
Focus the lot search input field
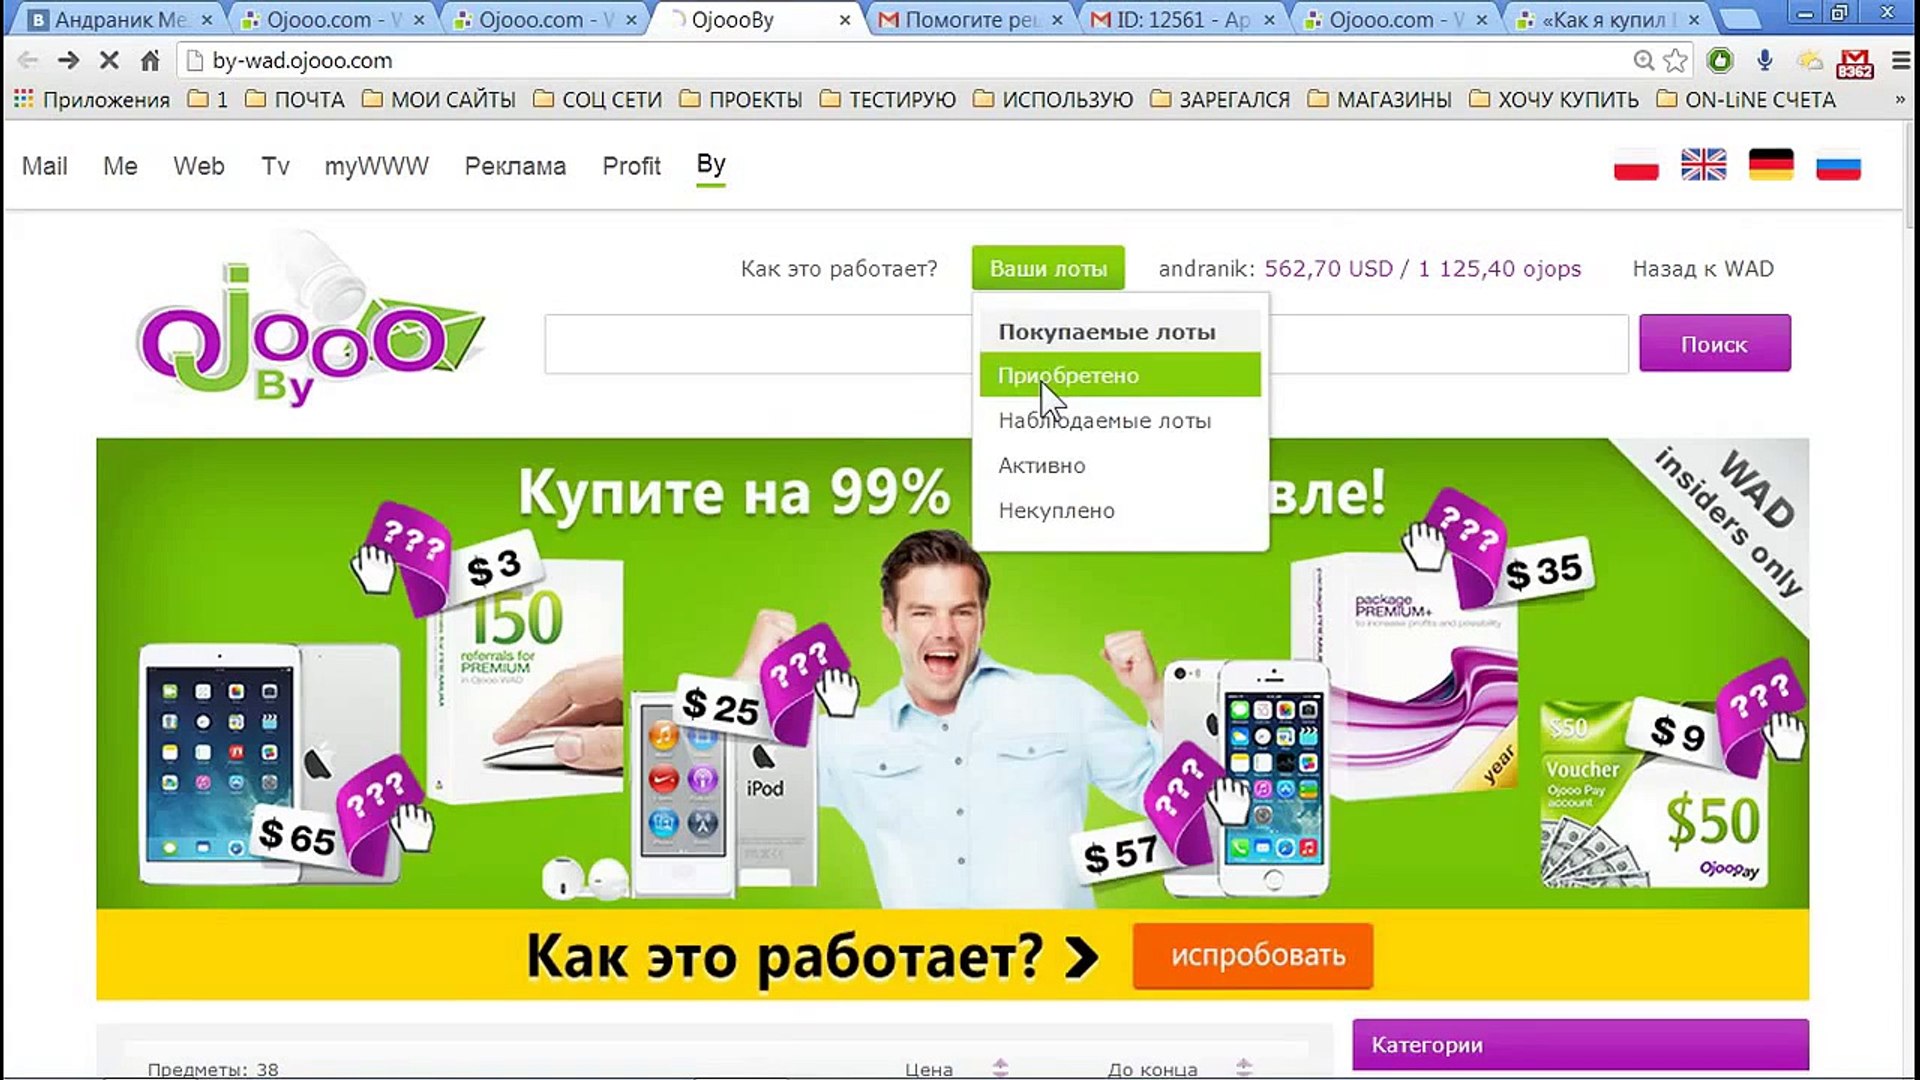pos(1086,344)
